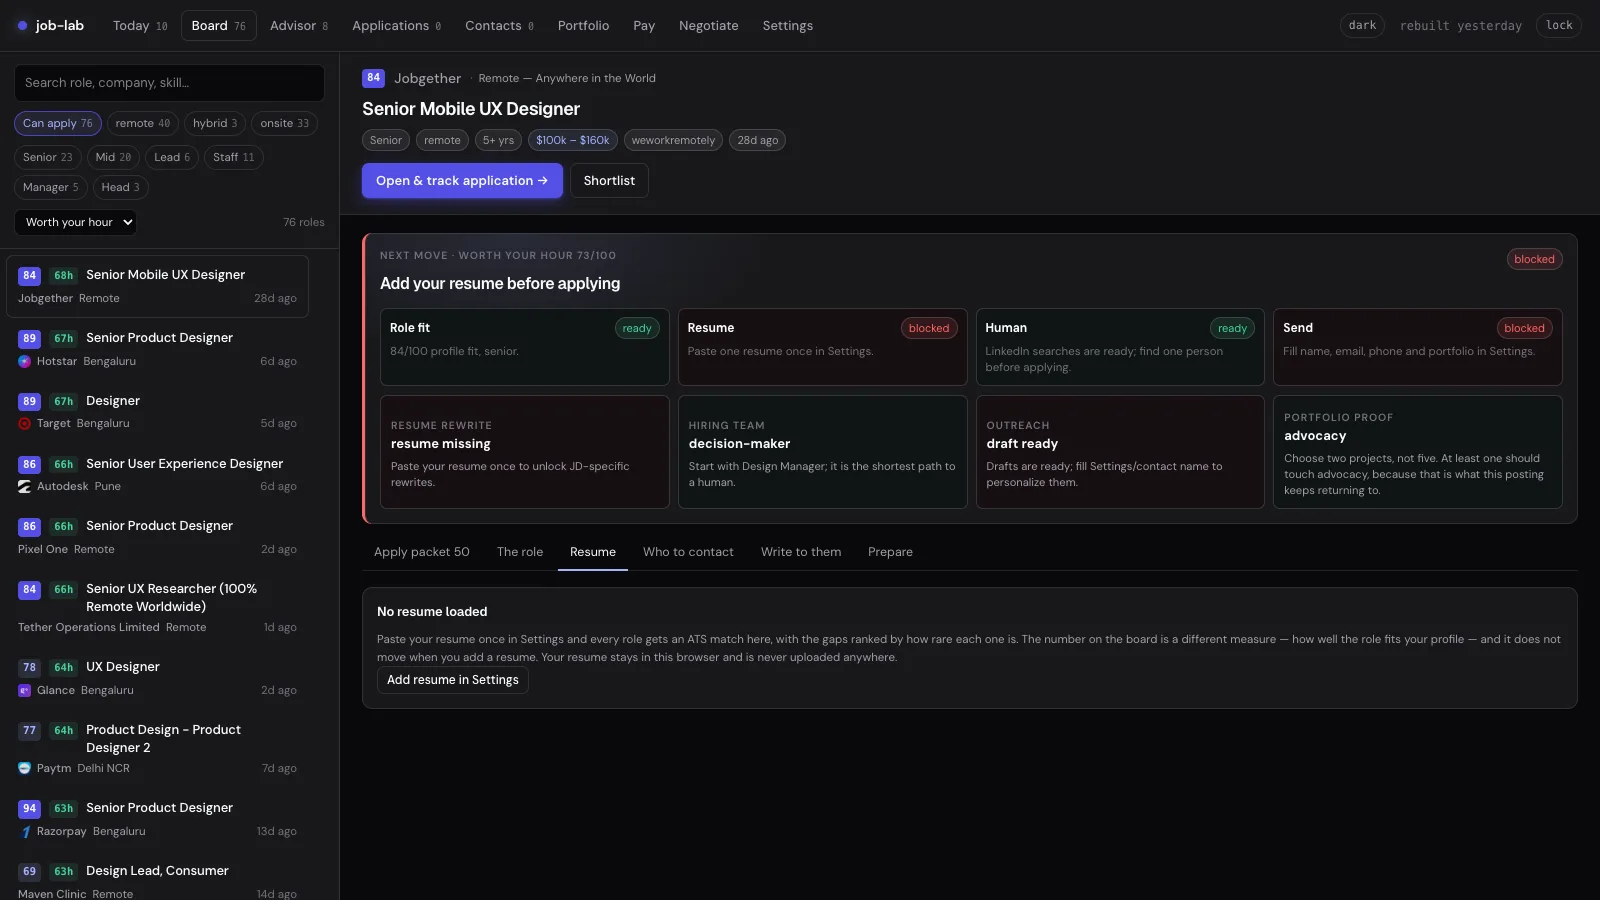Select Senior Mobile UX Designer job row
This screenshot has height=900, width=1600.
click(x=157, y=286)
